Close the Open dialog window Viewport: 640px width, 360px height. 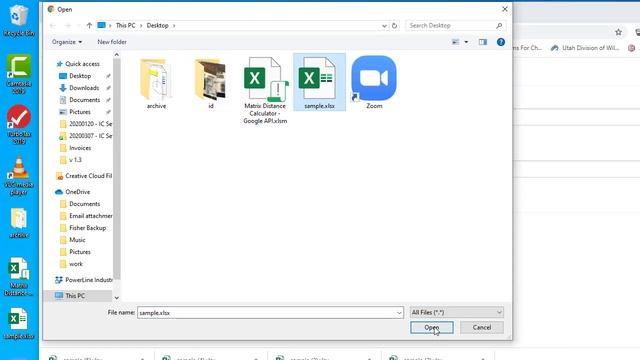coord(504,9)
